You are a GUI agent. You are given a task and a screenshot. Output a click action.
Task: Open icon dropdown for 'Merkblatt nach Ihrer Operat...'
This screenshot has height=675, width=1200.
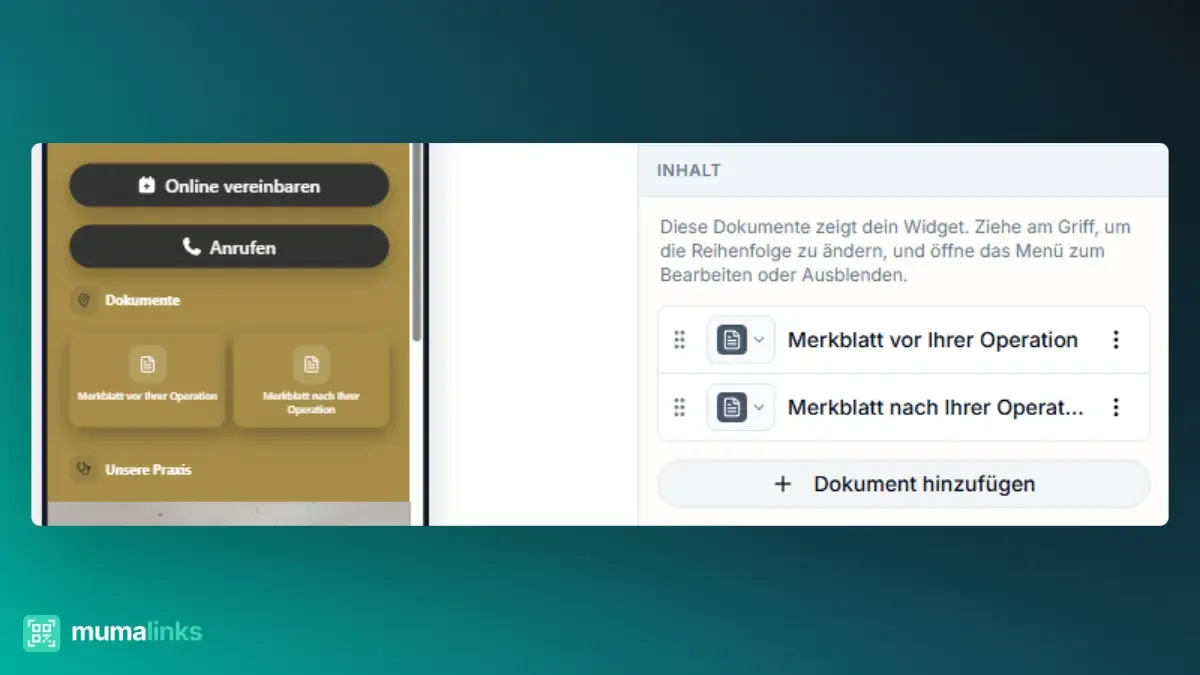(741, 407)
